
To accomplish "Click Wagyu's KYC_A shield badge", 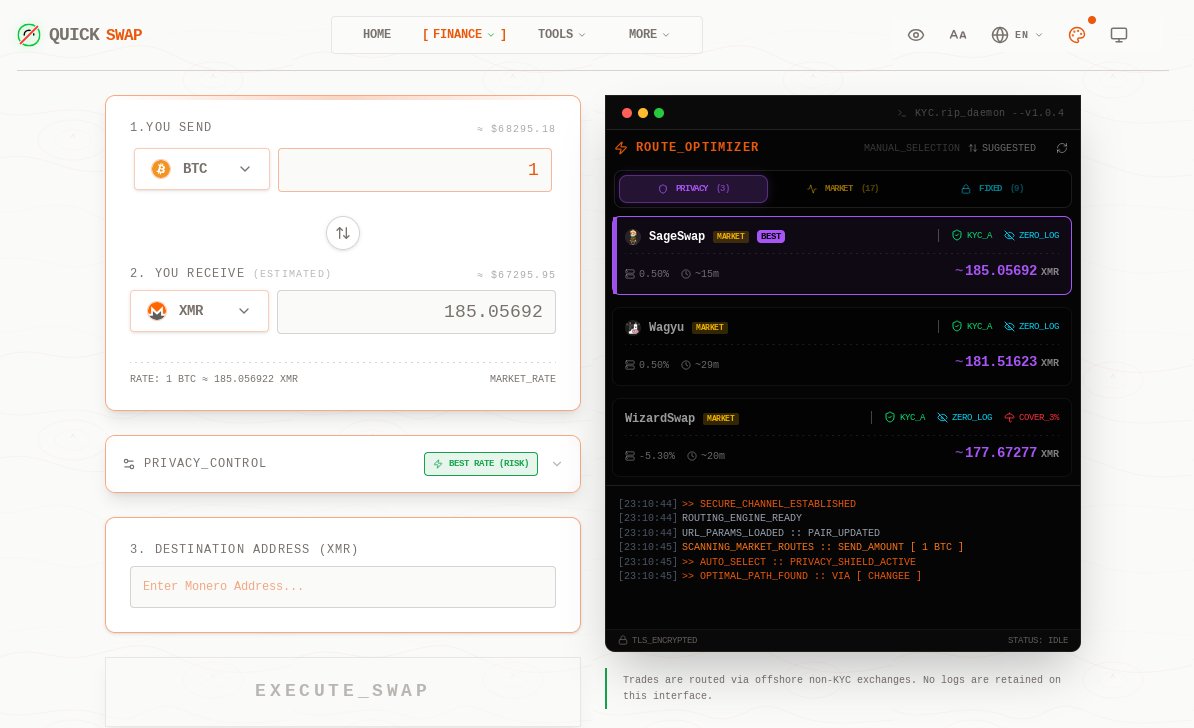I will tap(972, 326).
